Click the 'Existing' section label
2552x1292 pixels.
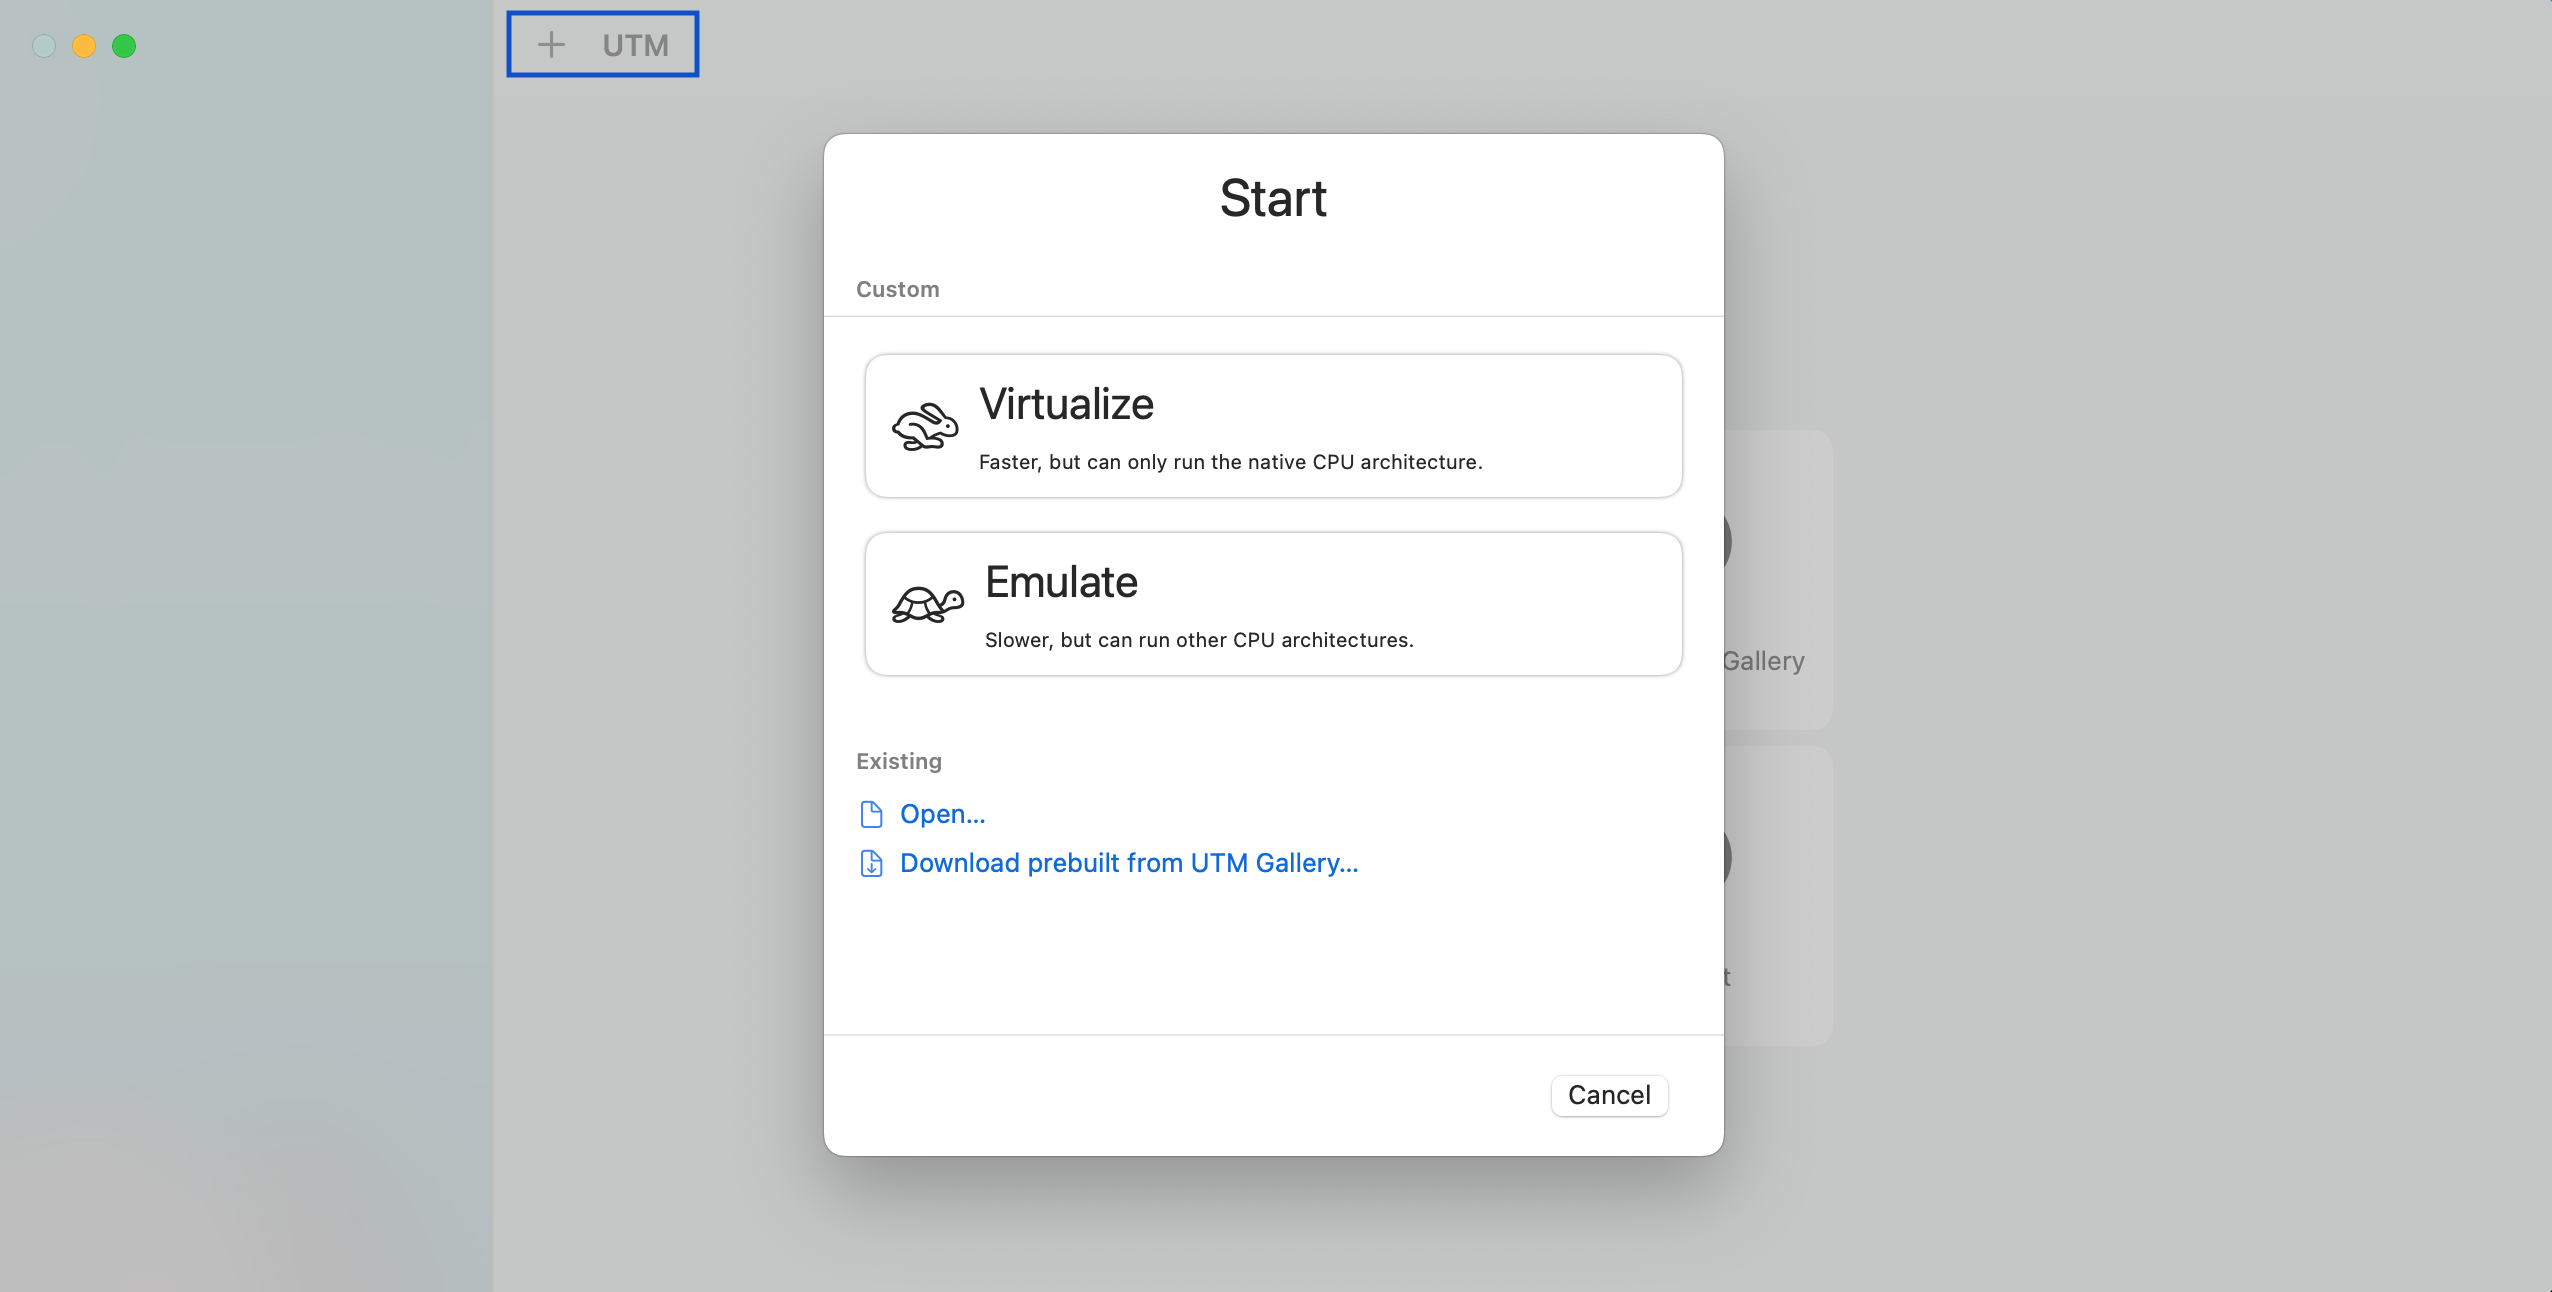[898, 761]
